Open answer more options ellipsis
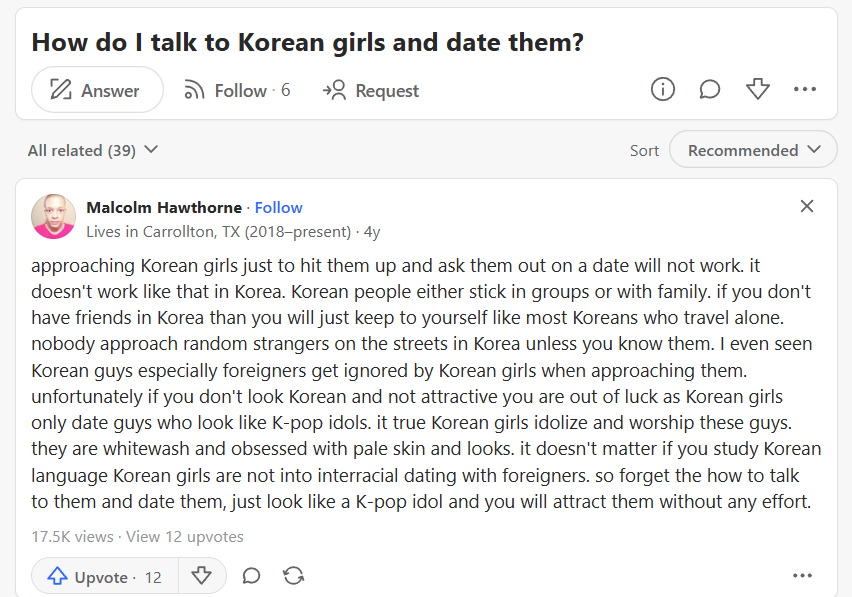Viewport: 852px width, 597px height. click(802, 576)
